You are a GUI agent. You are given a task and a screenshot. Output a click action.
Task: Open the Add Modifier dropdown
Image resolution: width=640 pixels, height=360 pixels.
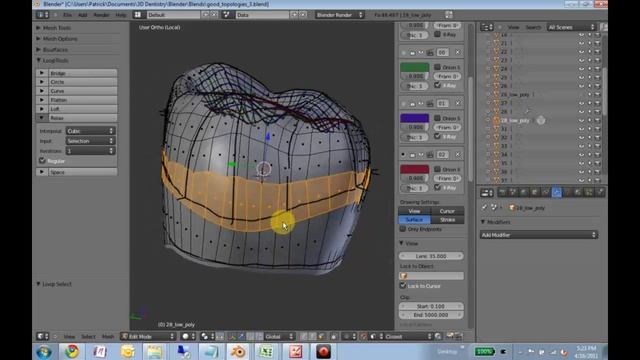pyautogui.click(x=539, y=235)
